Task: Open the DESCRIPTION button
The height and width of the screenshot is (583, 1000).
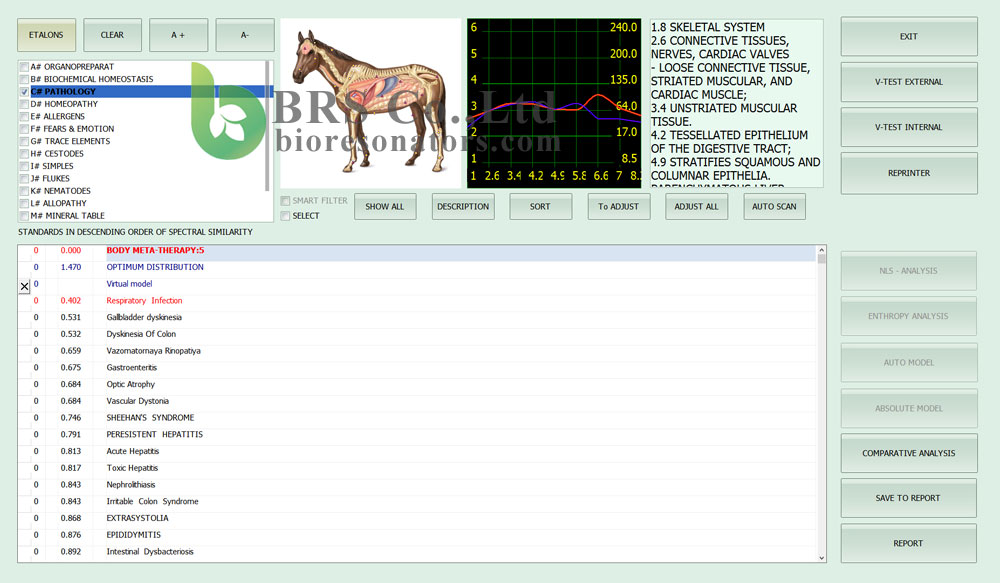Action: tap(463, 207)
